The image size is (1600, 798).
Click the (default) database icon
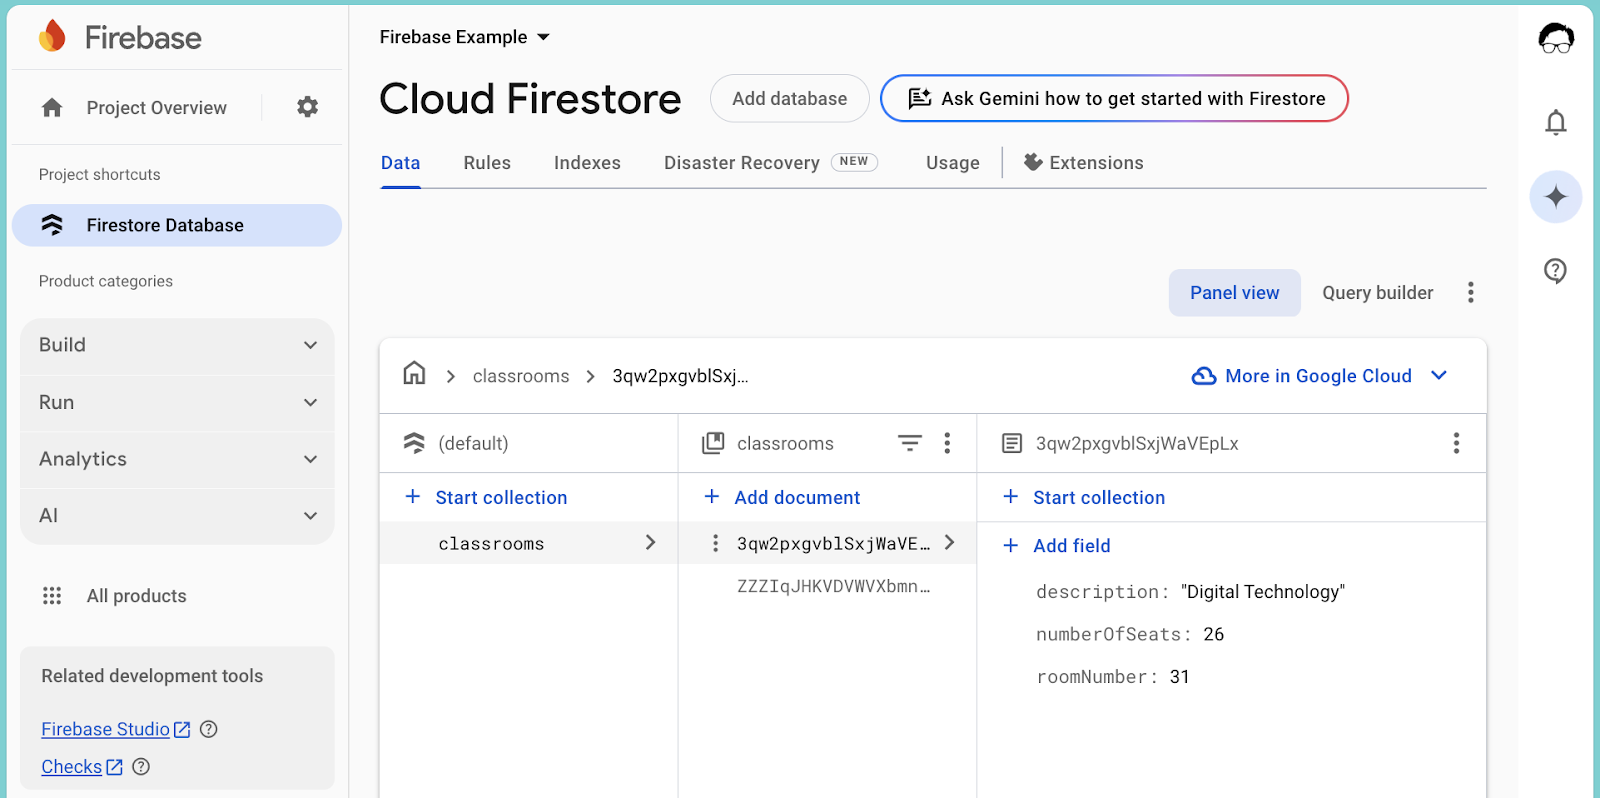tap(414, 443)
